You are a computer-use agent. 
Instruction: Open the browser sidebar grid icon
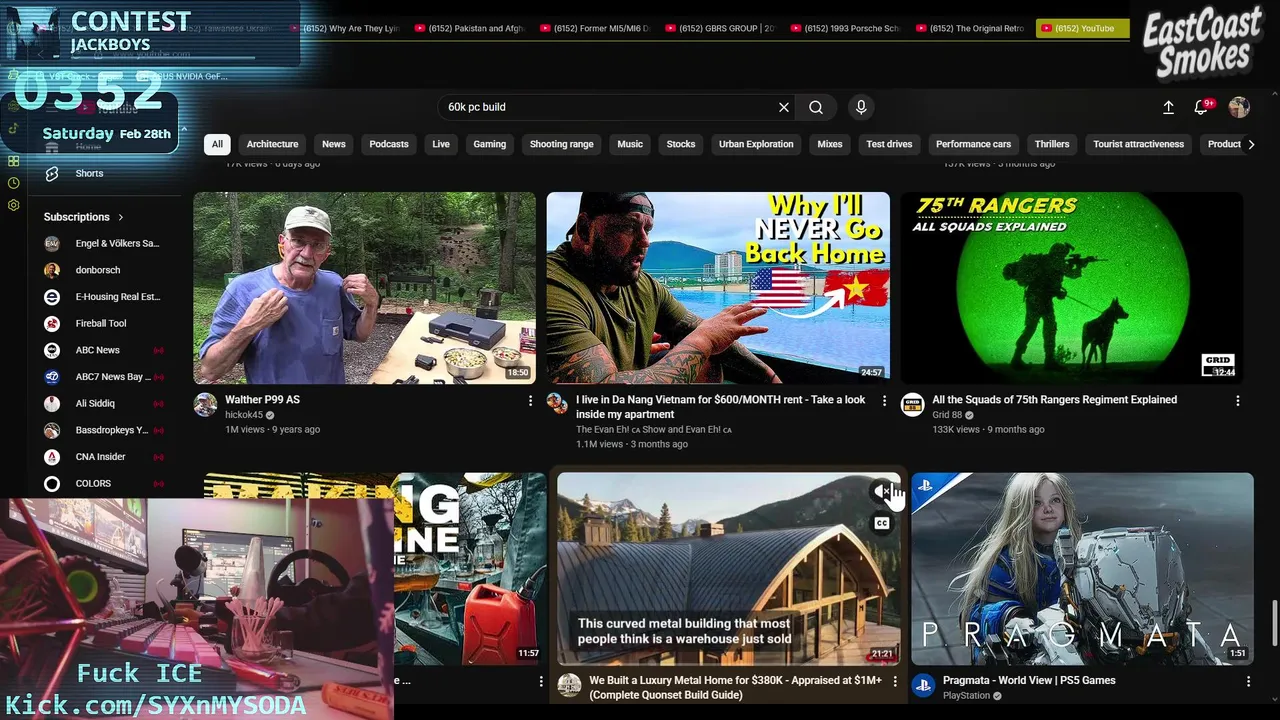point(13,160)
